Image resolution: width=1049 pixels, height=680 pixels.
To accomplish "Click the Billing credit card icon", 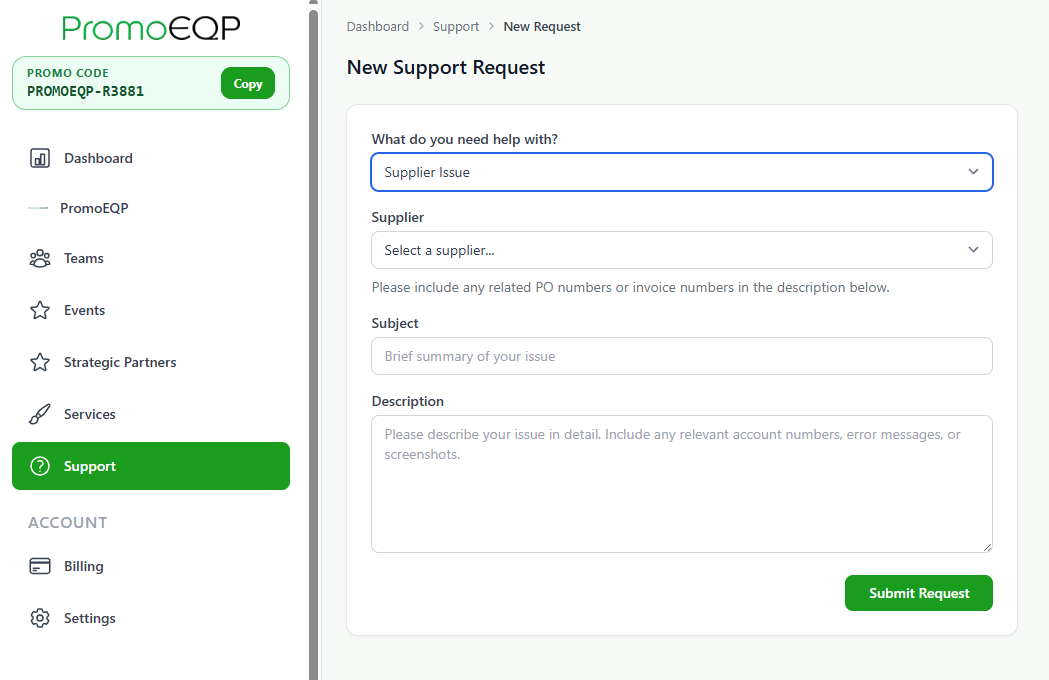I will point(39,566).
